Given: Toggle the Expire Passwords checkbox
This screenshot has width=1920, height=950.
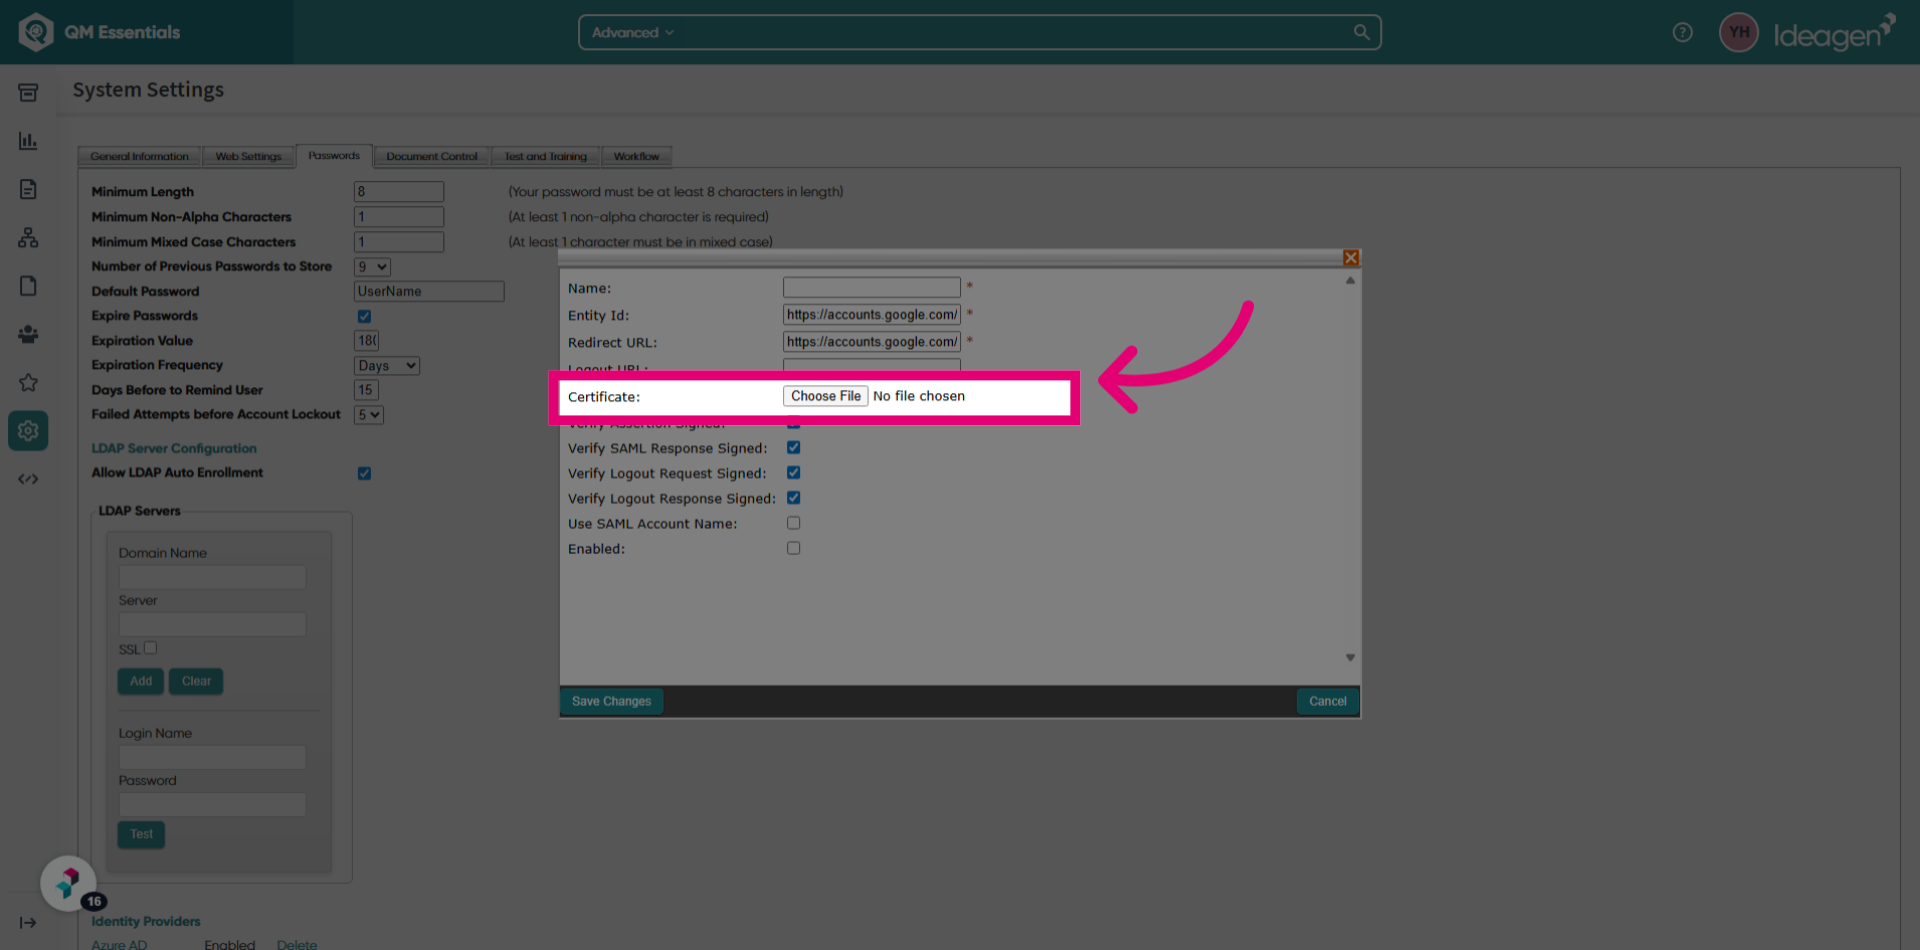Looking at the screenshot, I should coord(364,316).
